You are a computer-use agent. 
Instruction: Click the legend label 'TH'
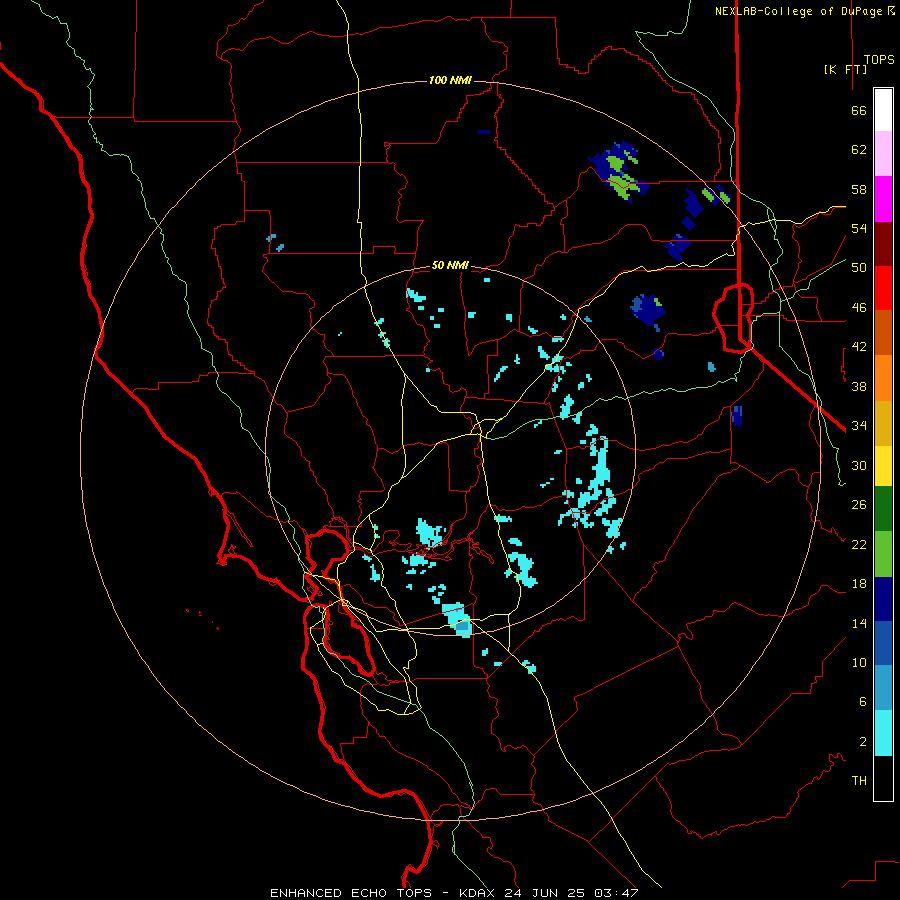click(859, 781)
